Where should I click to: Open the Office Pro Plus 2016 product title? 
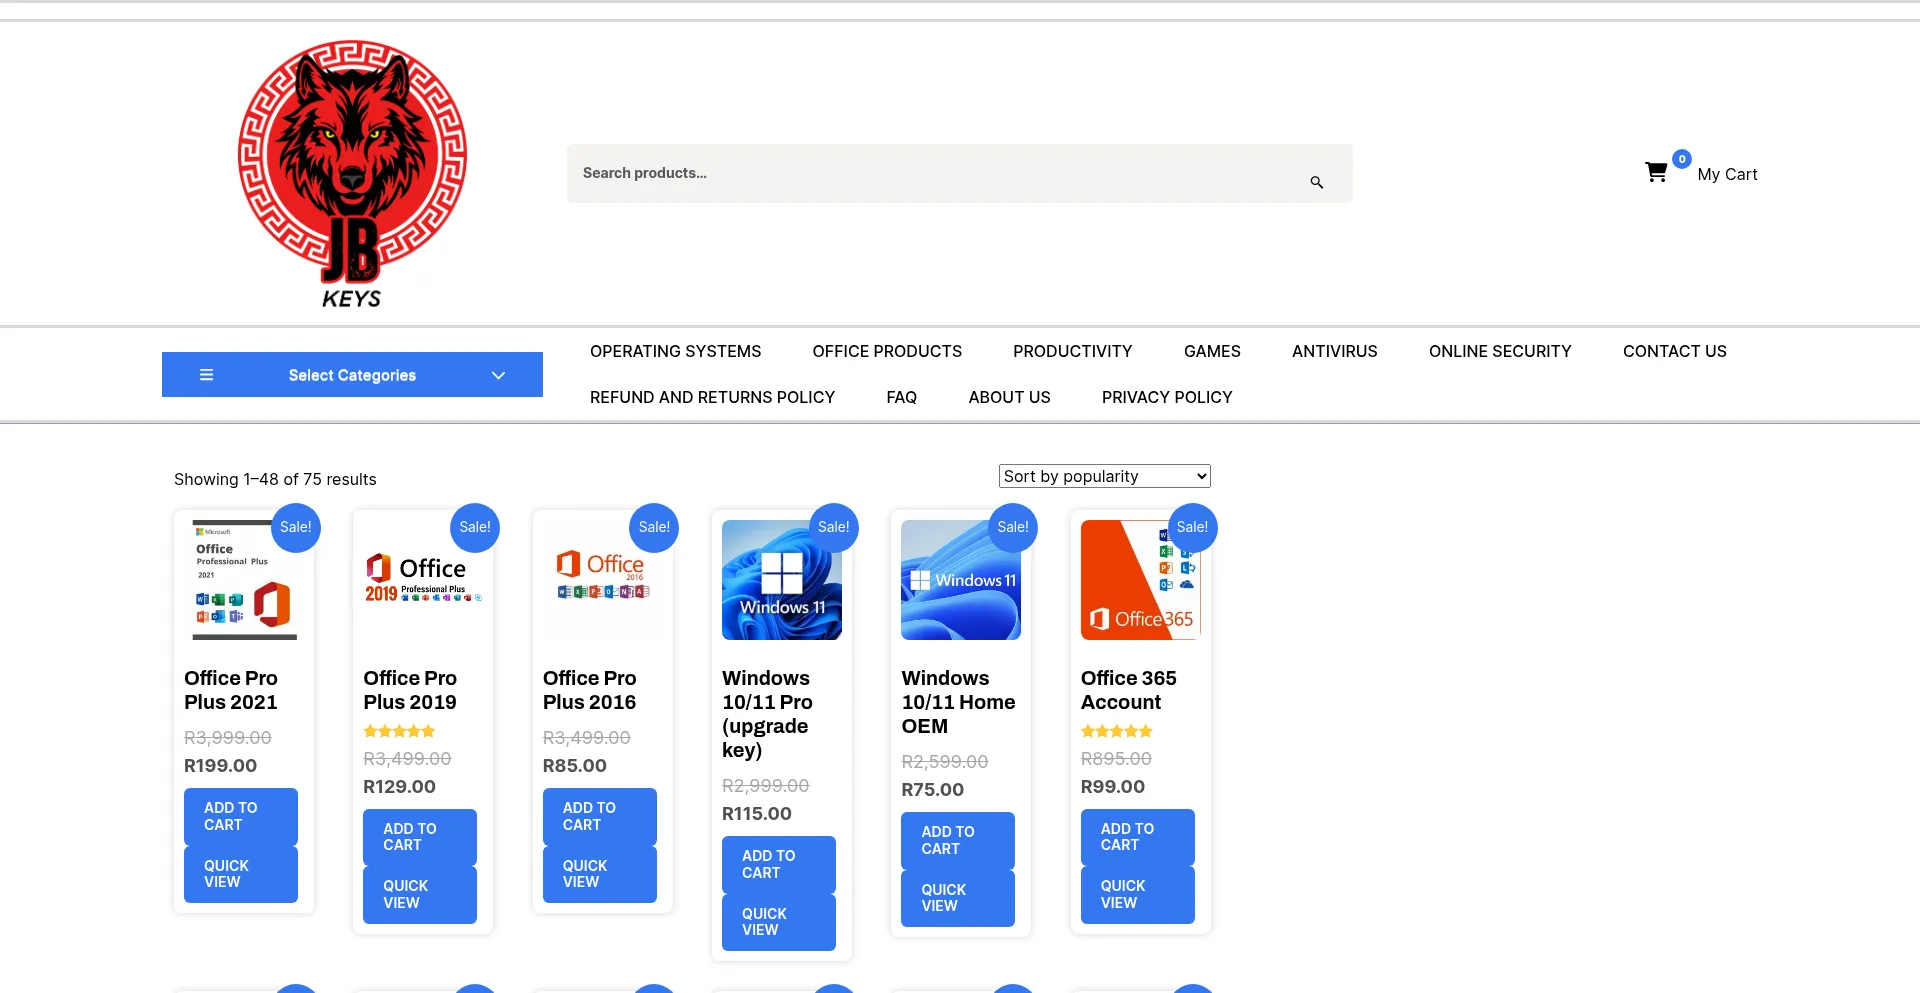coord(590,690)
